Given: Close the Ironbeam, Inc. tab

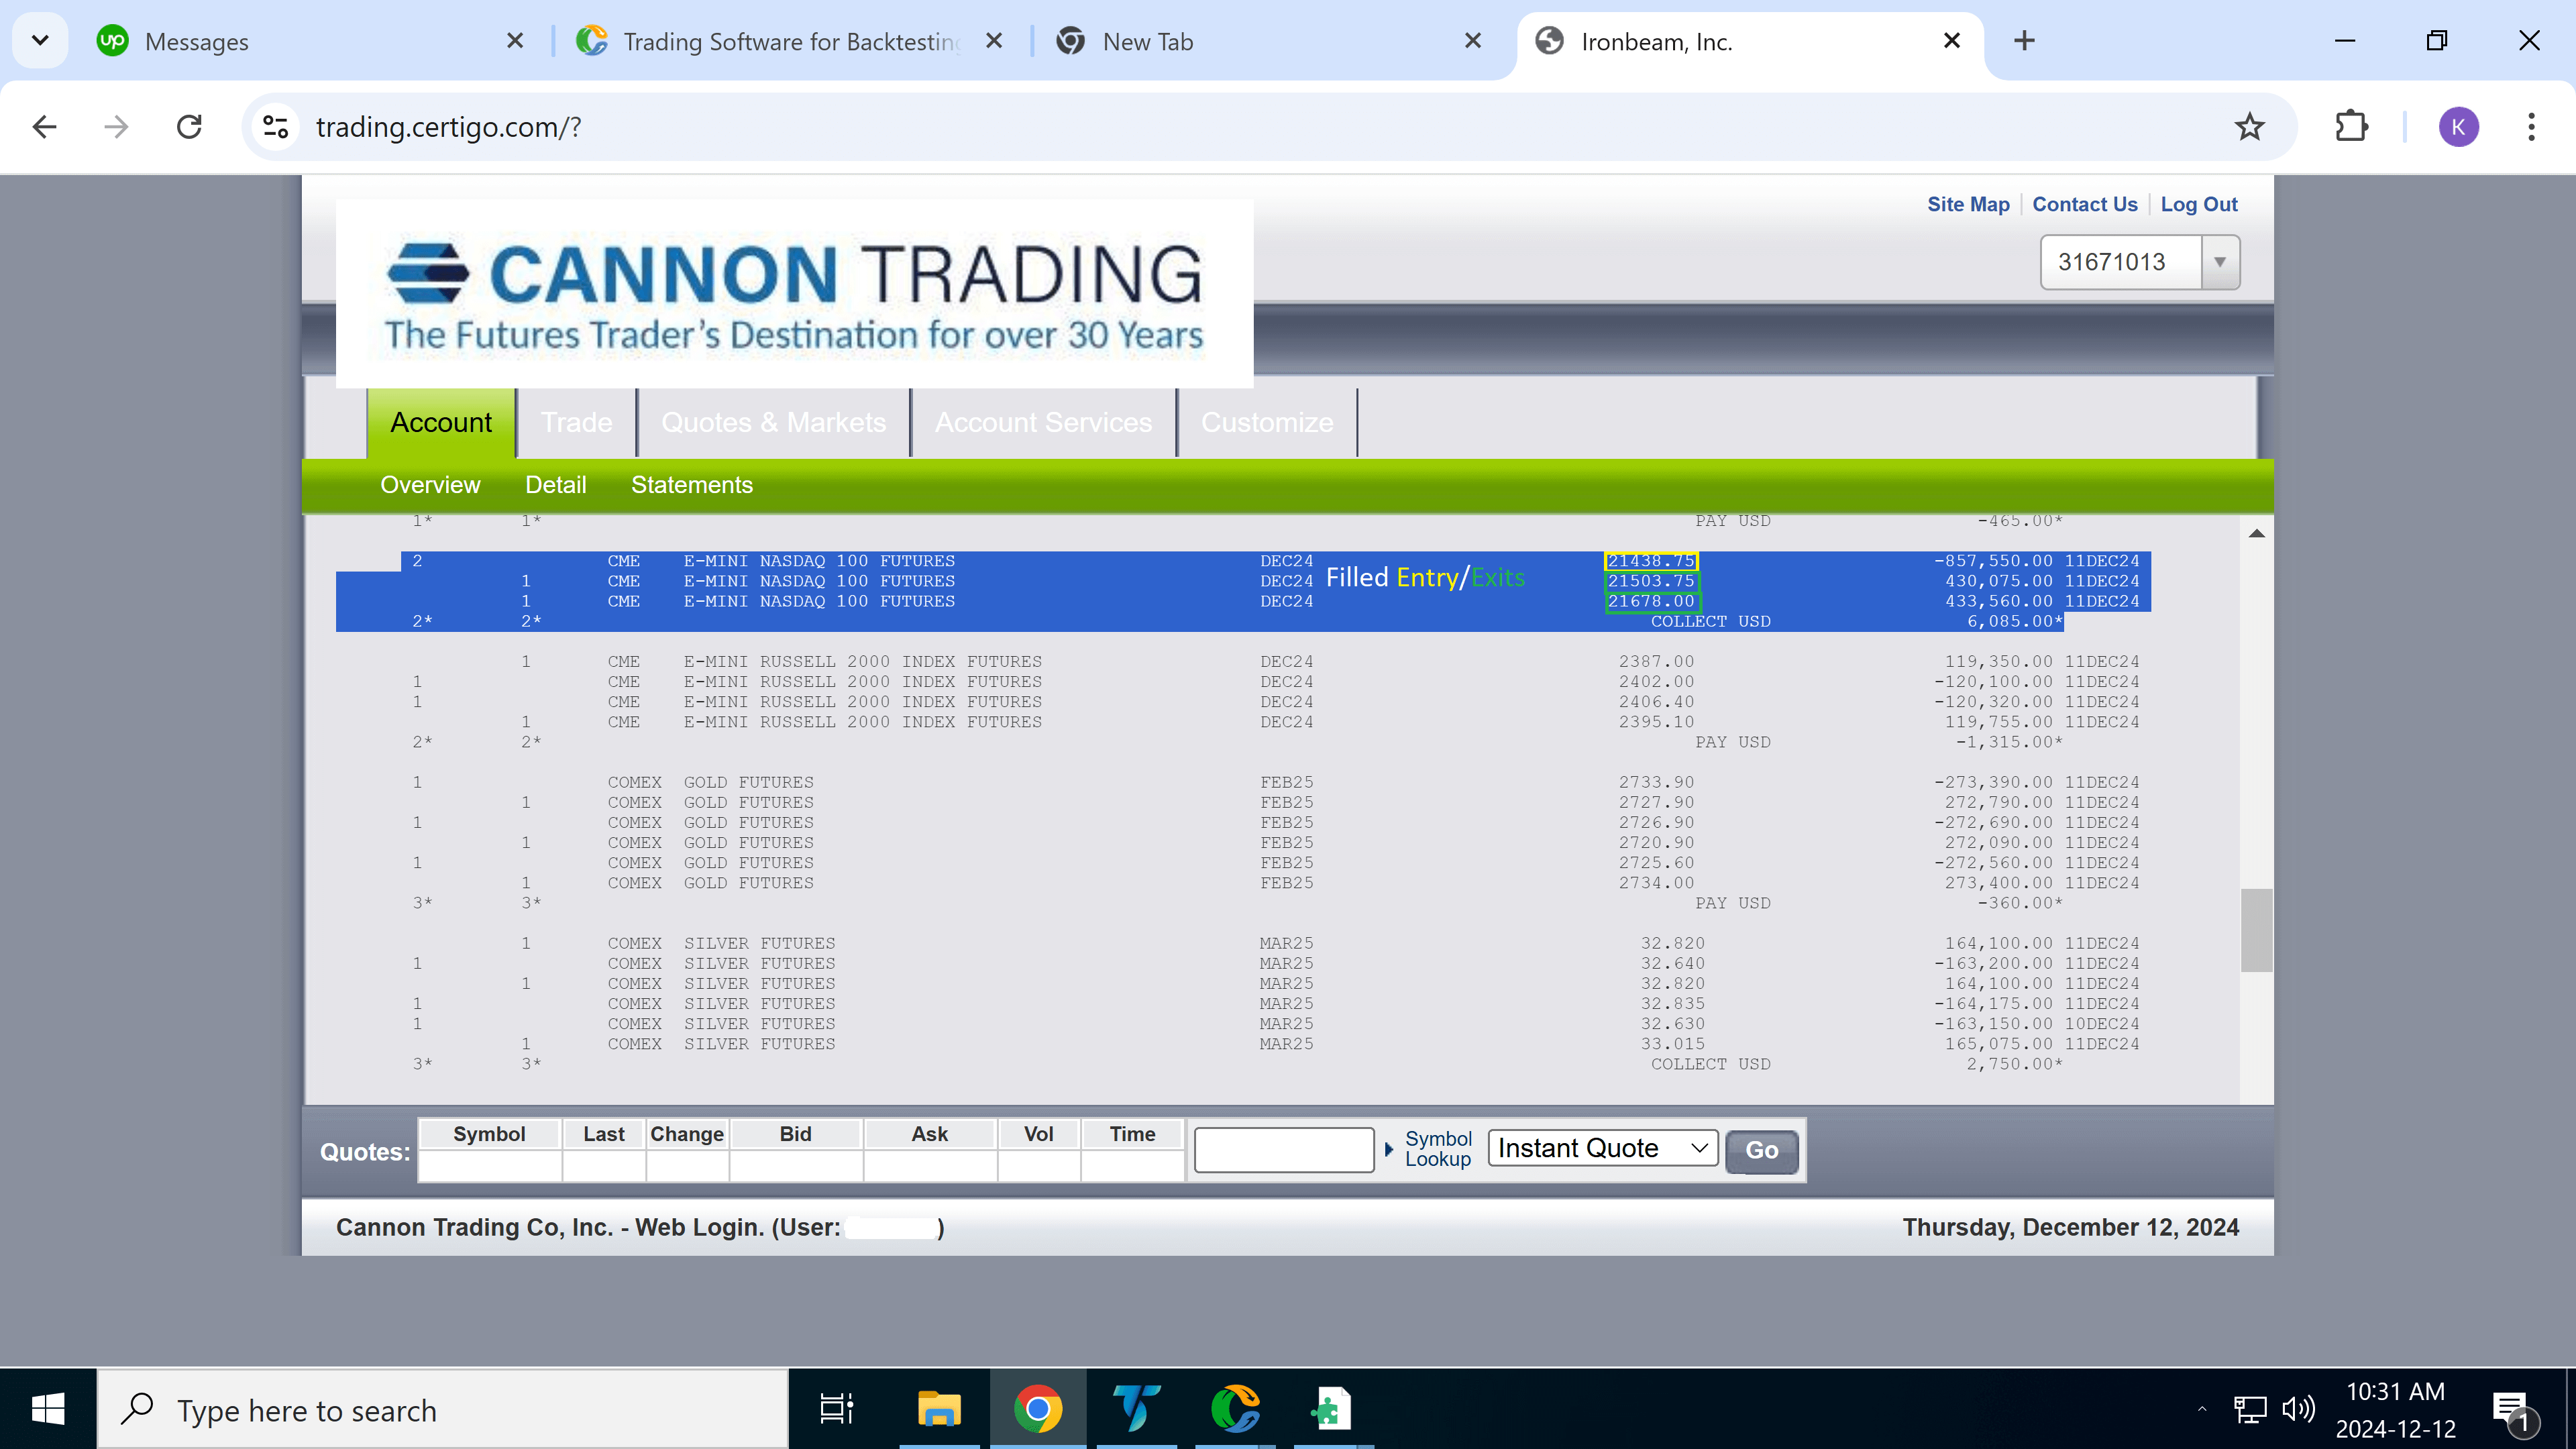Looking at the screenshot, I should point(1951,41).
